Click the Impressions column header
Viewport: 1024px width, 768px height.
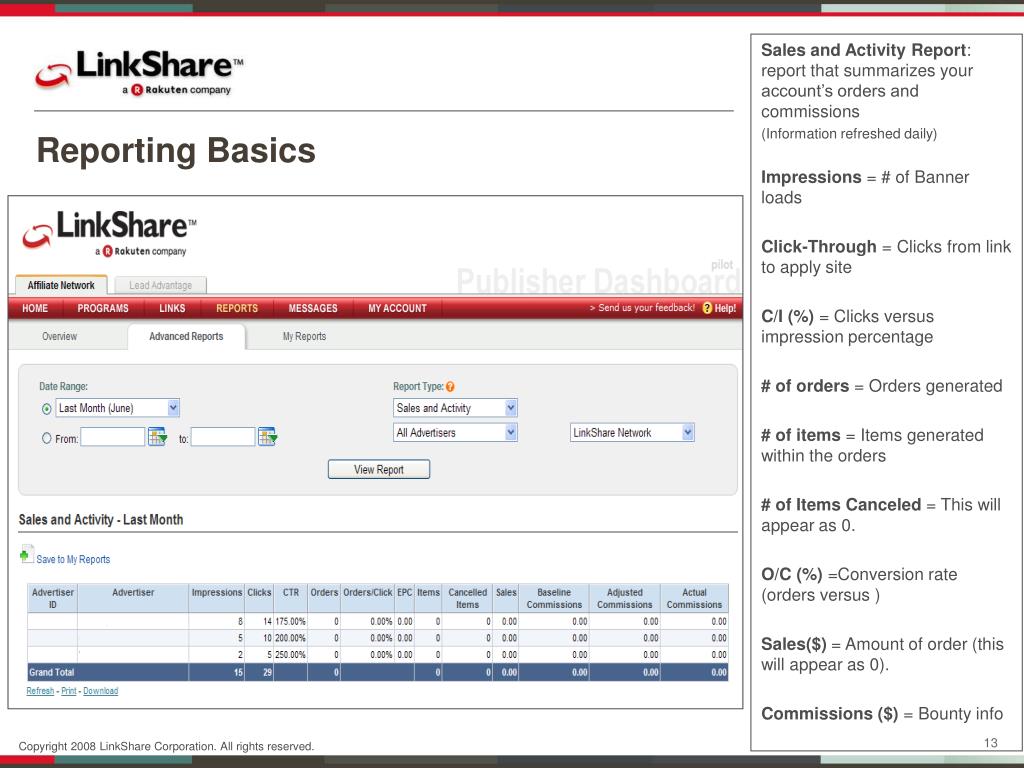point(217,598)
